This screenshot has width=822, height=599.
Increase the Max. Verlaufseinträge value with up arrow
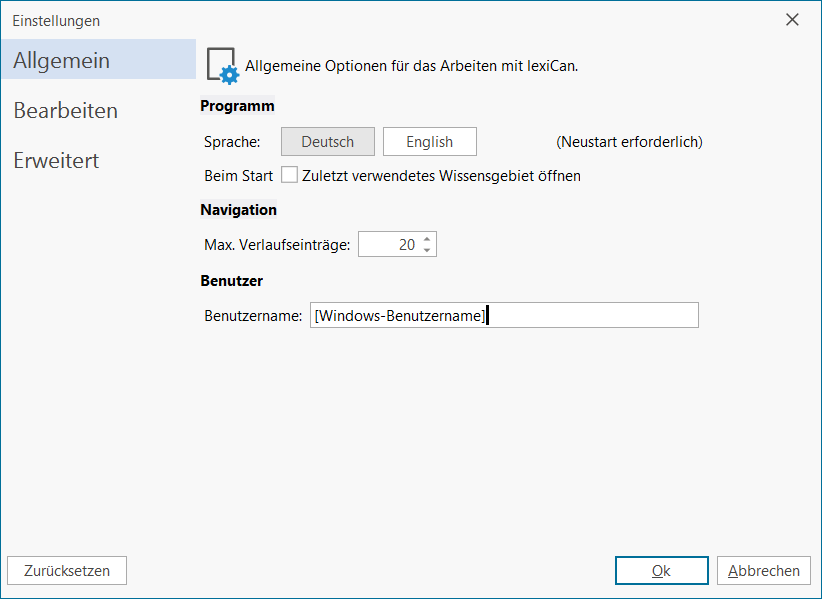(427, 239)
